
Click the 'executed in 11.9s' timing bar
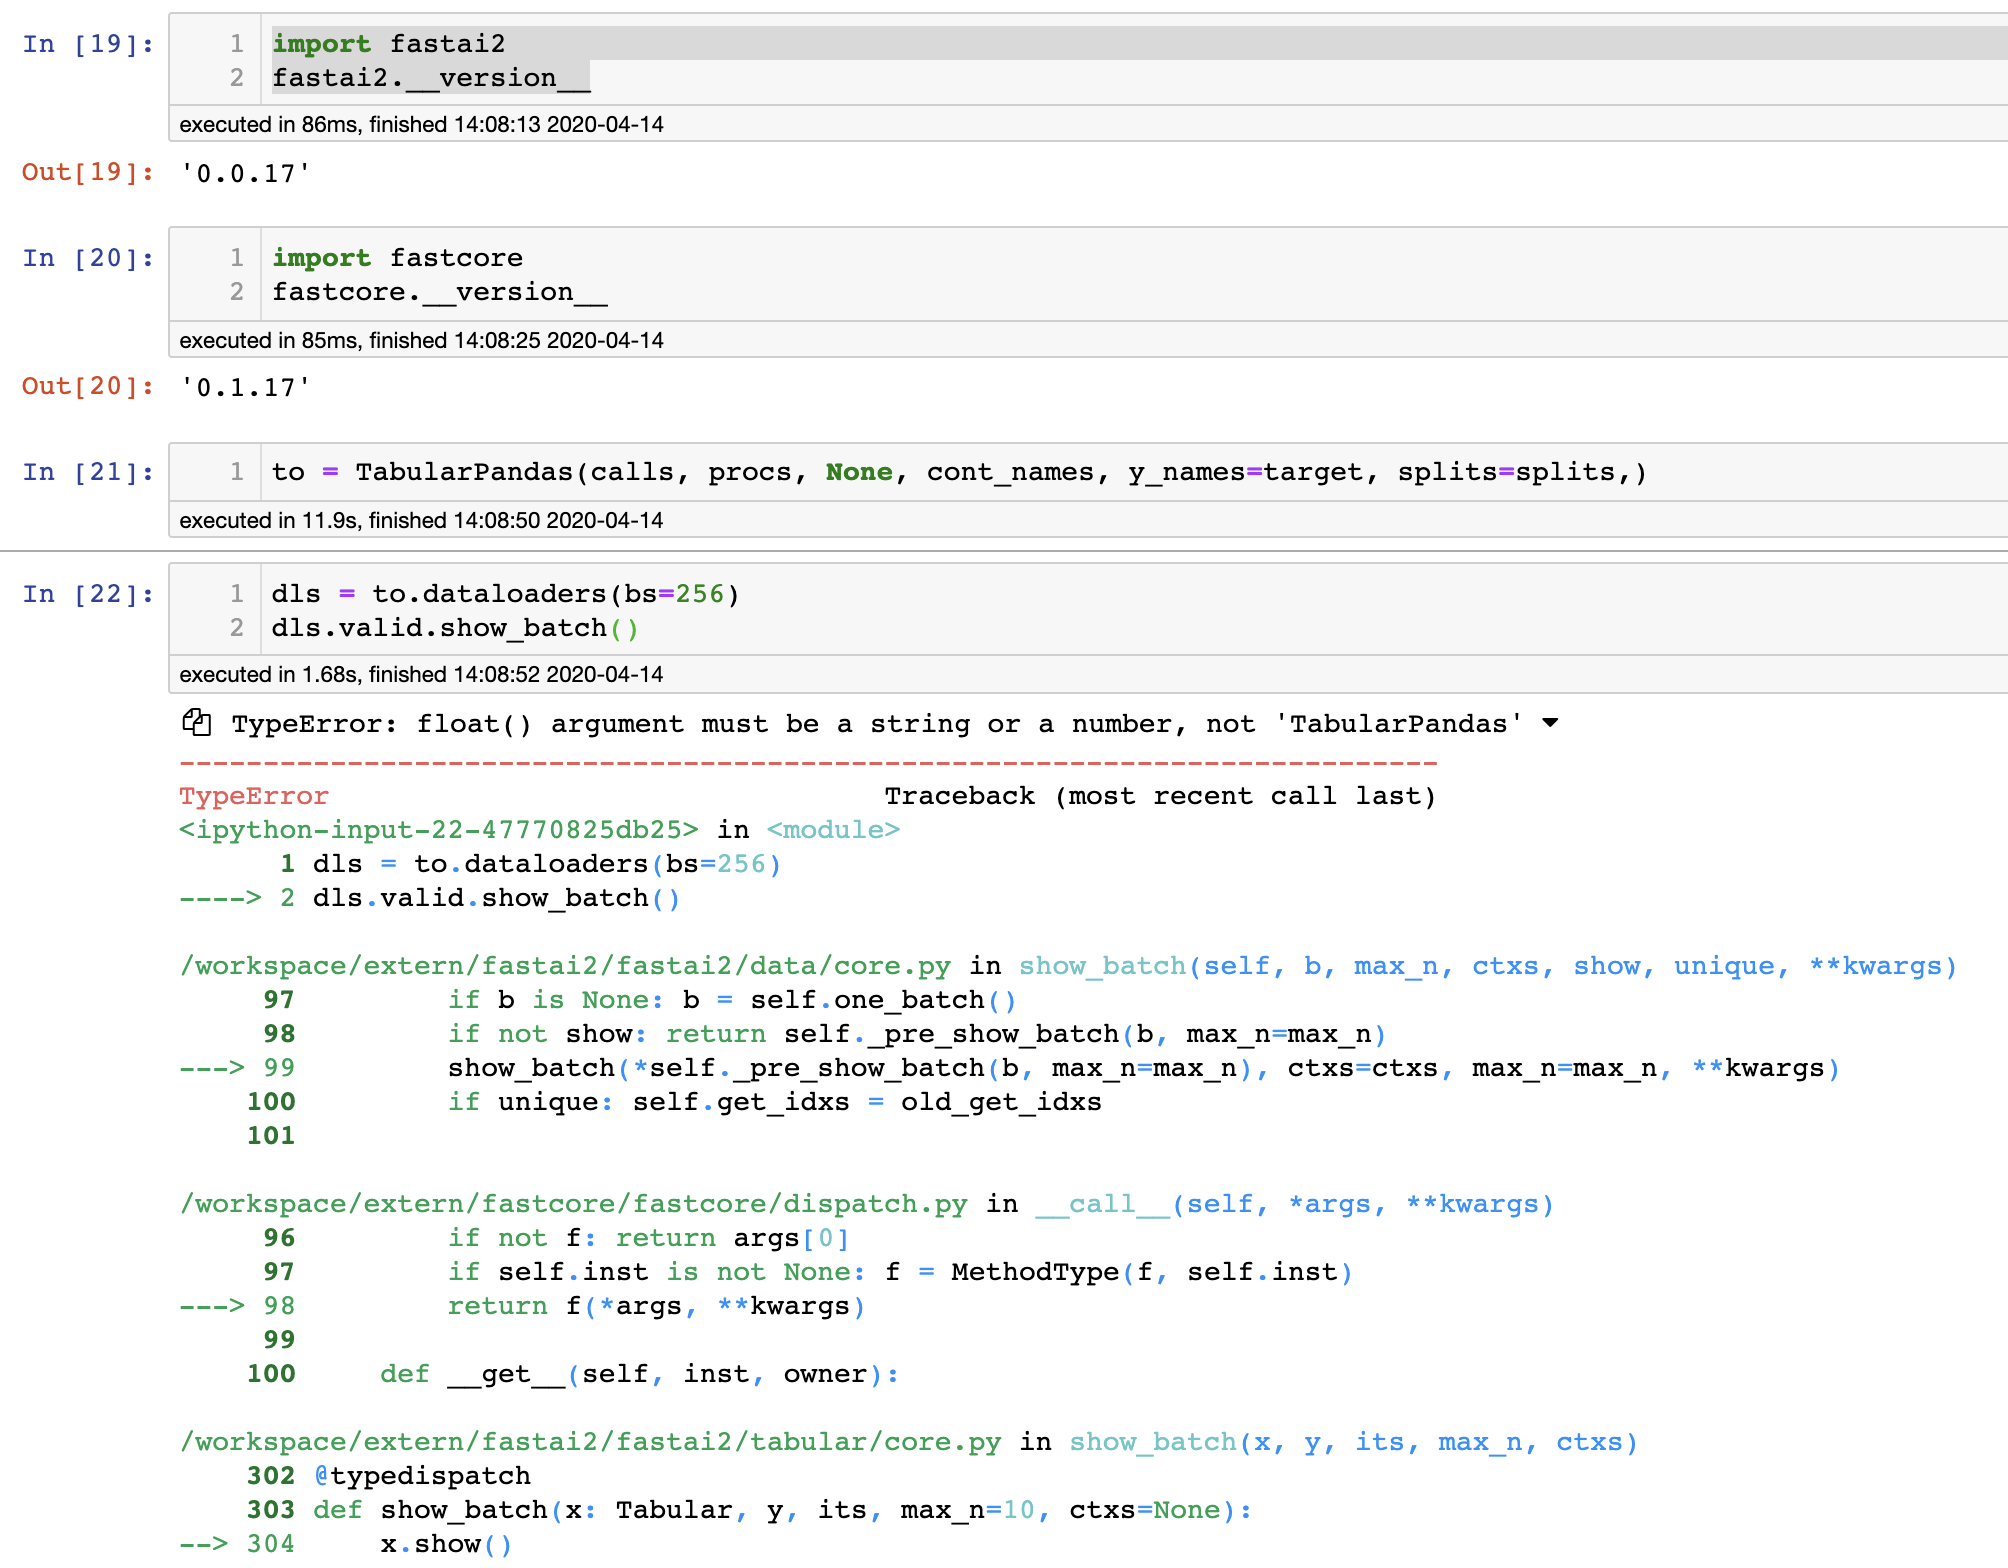tap(420, 520)
